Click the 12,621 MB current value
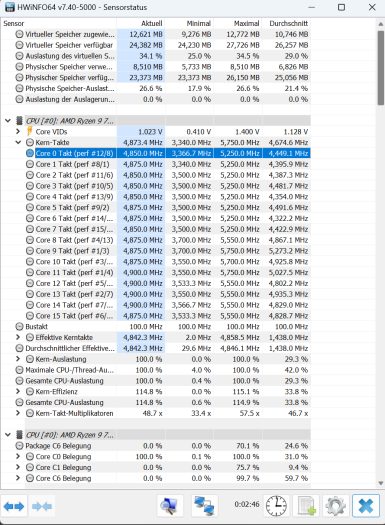This screenshot has height=525, width=385. 146,34
